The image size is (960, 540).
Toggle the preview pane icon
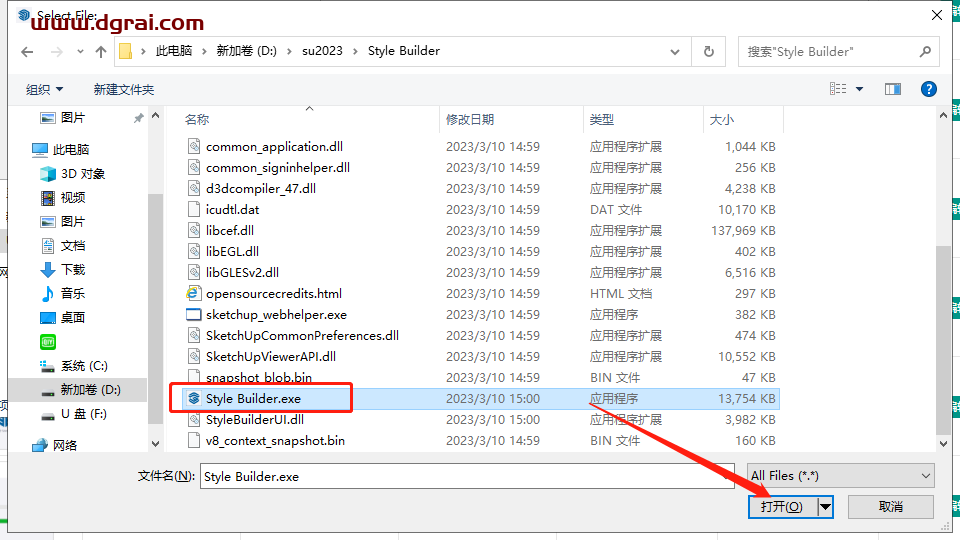tap(893, 89)
